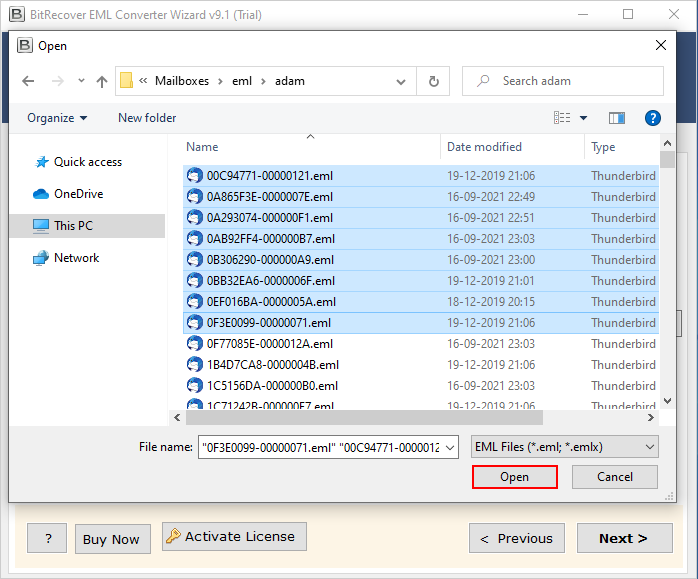Select adam in the breadcrumb path
This screenshot has height=579, width=698.
pos(290,81)
